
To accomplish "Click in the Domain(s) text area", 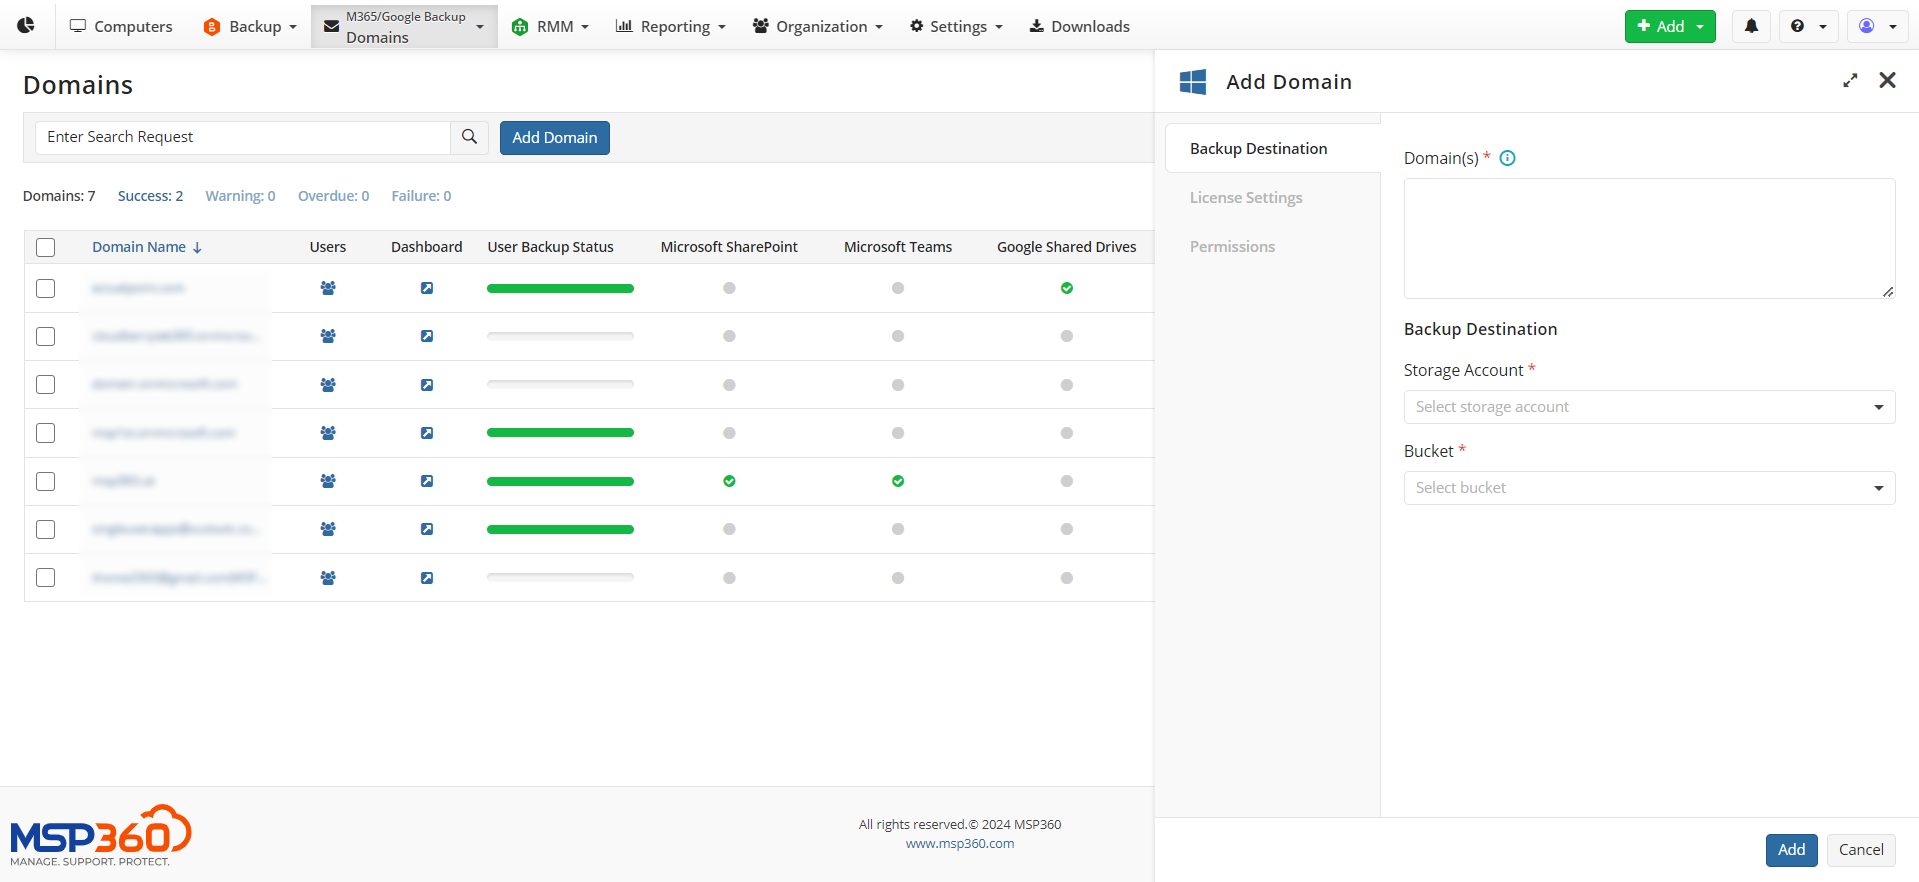I will (x=1648, y=238).
